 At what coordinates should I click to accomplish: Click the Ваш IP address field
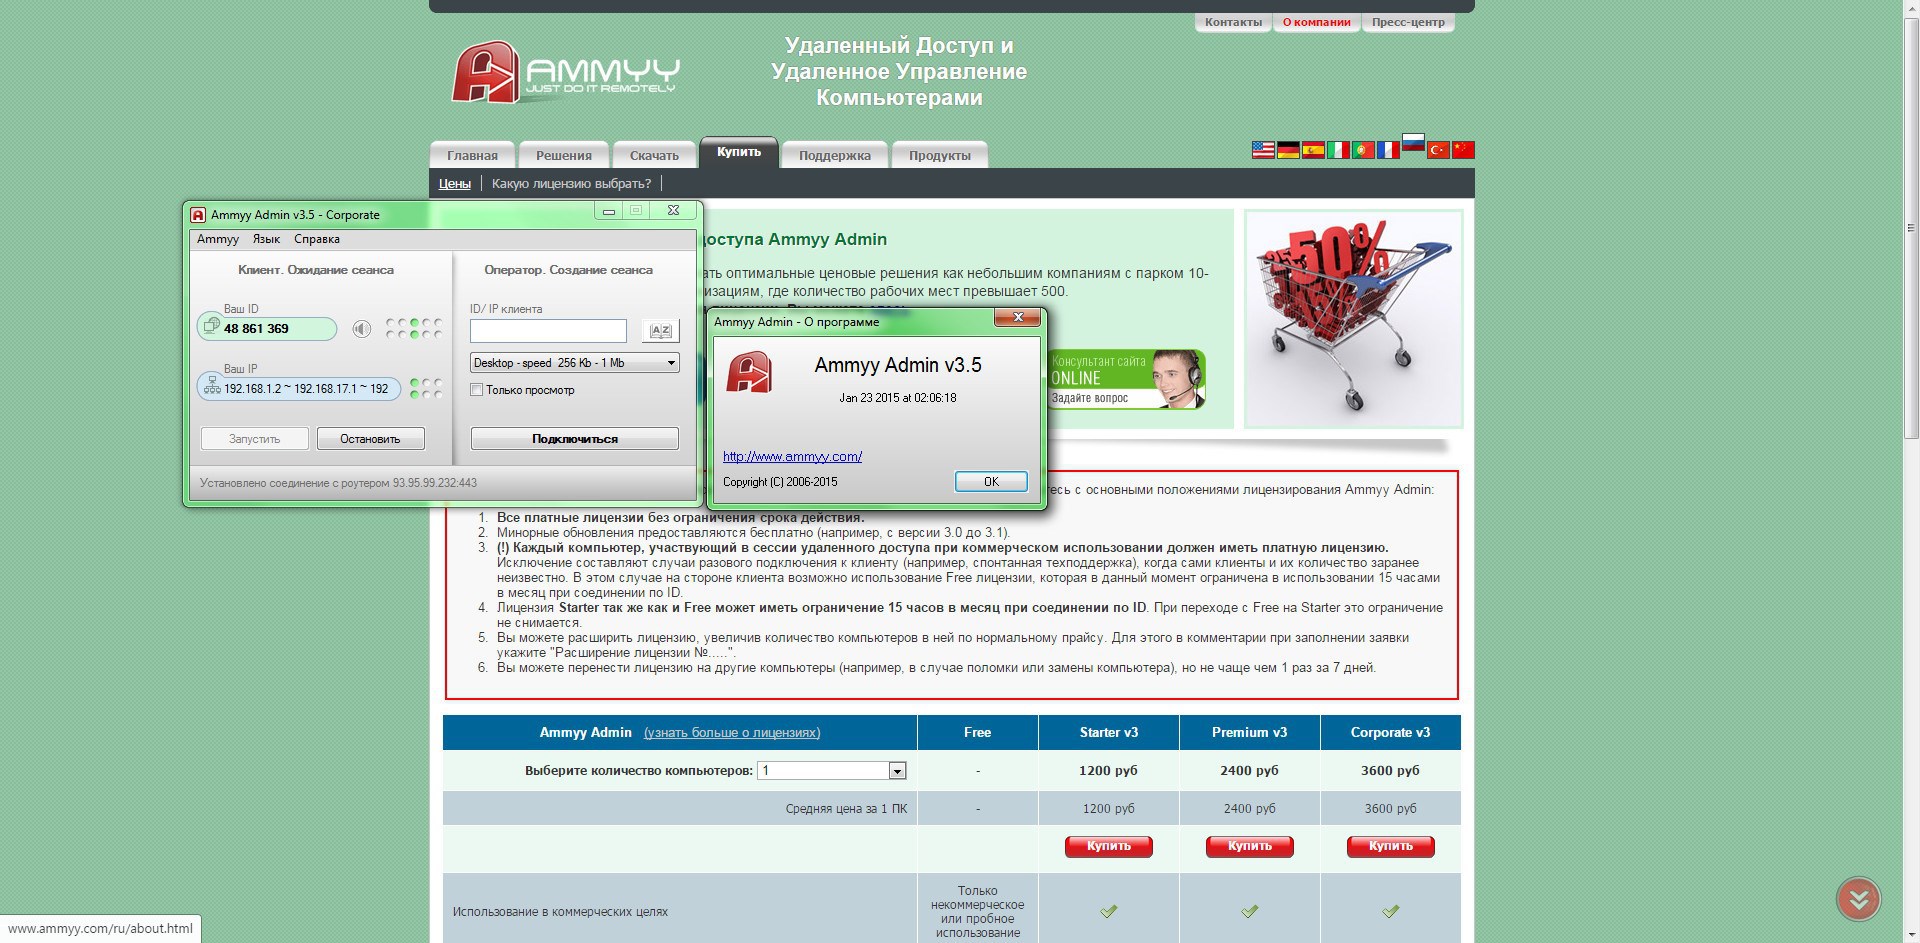coord(299,389)
